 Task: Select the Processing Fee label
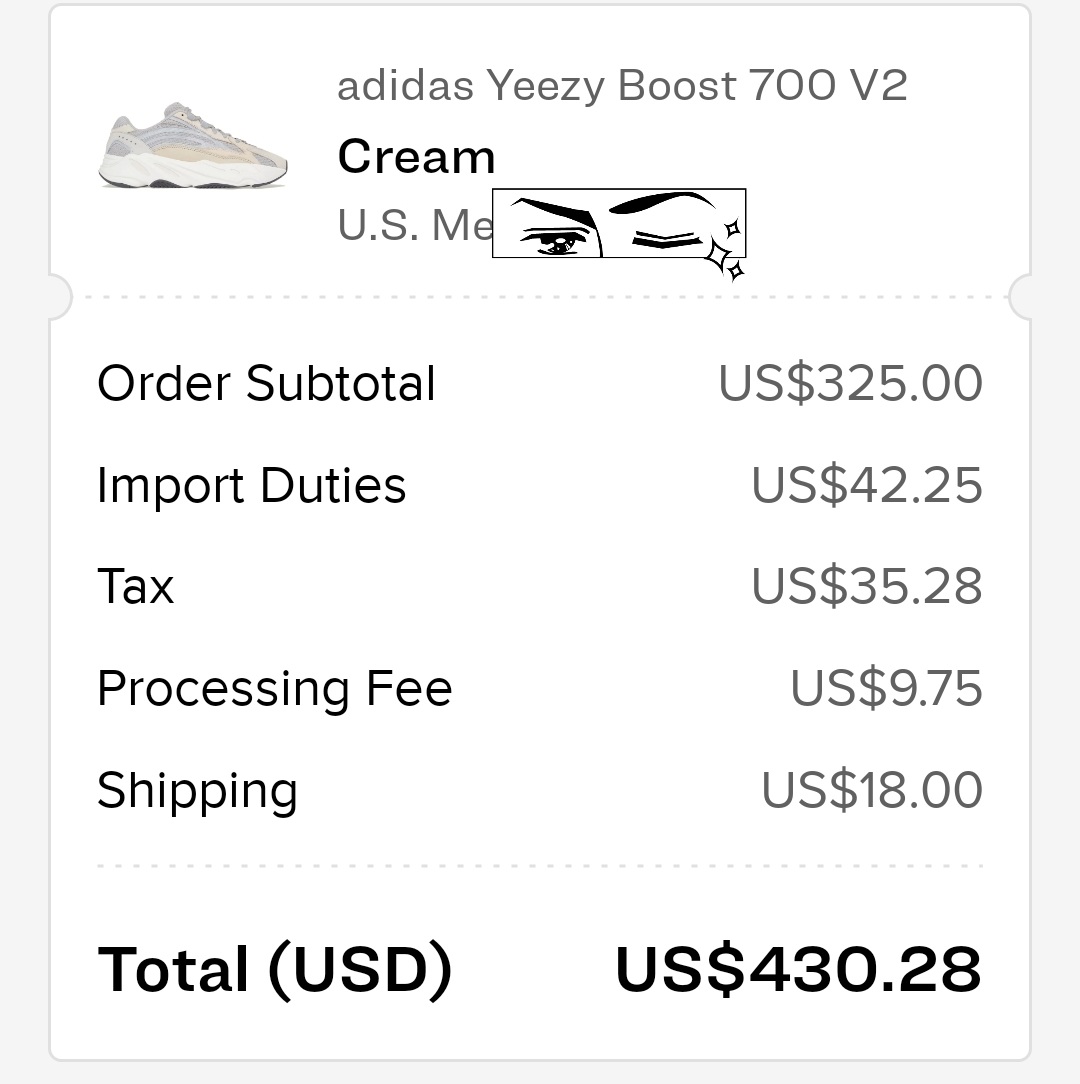point(274,688)
